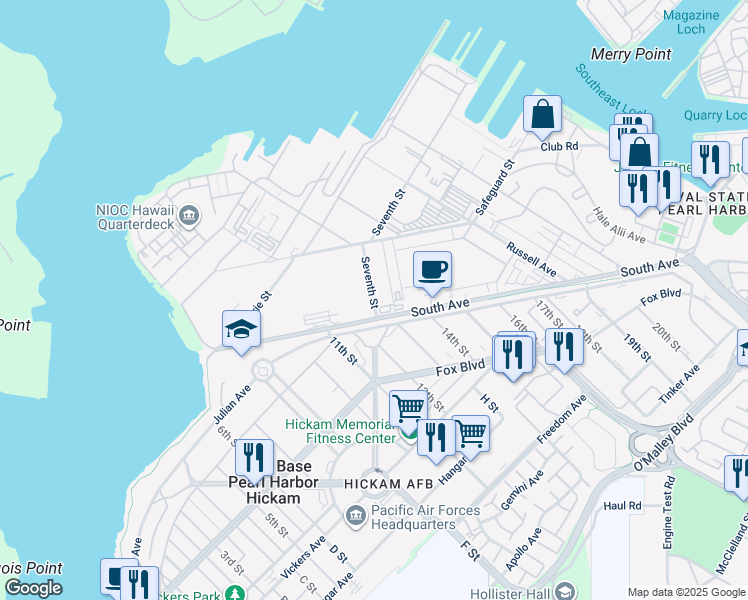748x600 pixels.
Task: Select the Hickam Memorial Fitness Center label
Action: point(340,431)
